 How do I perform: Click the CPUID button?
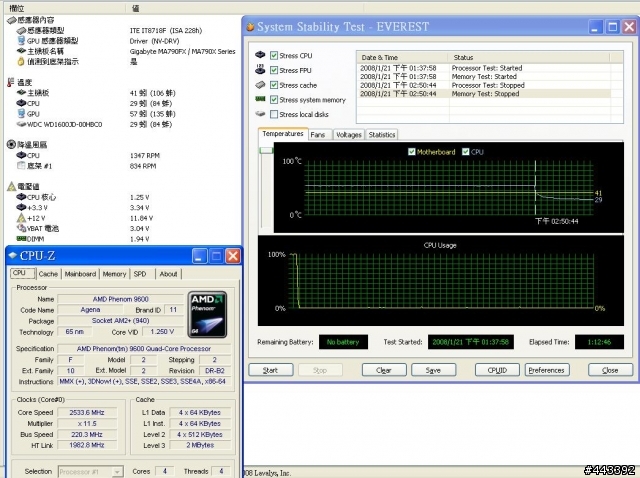point(497,370)
